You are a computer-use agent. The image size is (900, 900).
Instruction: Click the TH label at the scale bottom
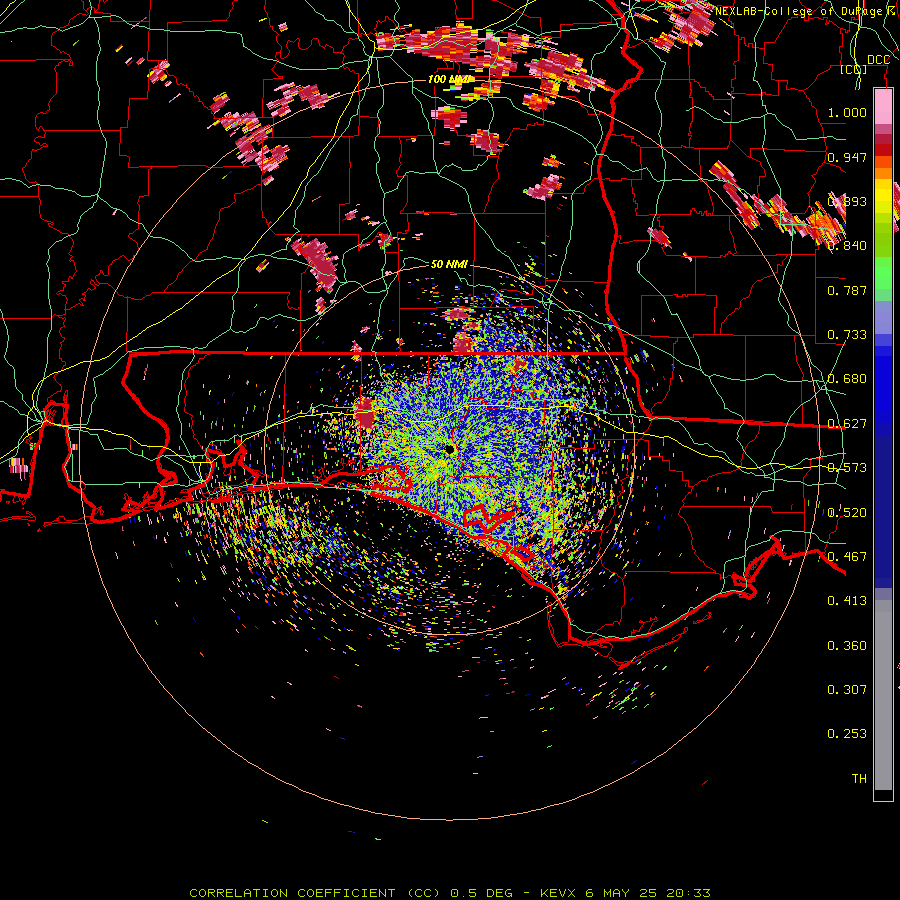coord(859,779)
